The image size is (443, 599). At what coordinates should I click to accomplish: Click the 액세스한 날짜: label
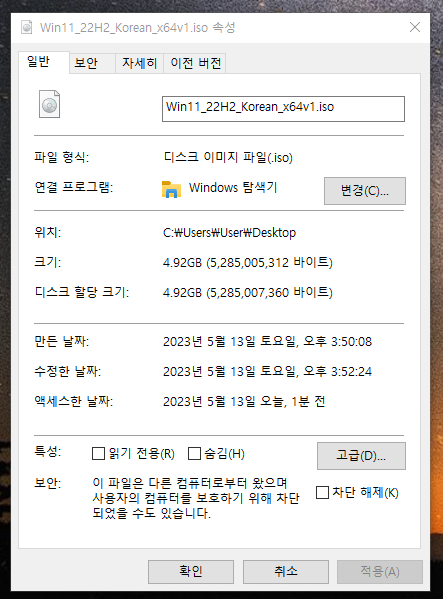(x=74, y=401)
